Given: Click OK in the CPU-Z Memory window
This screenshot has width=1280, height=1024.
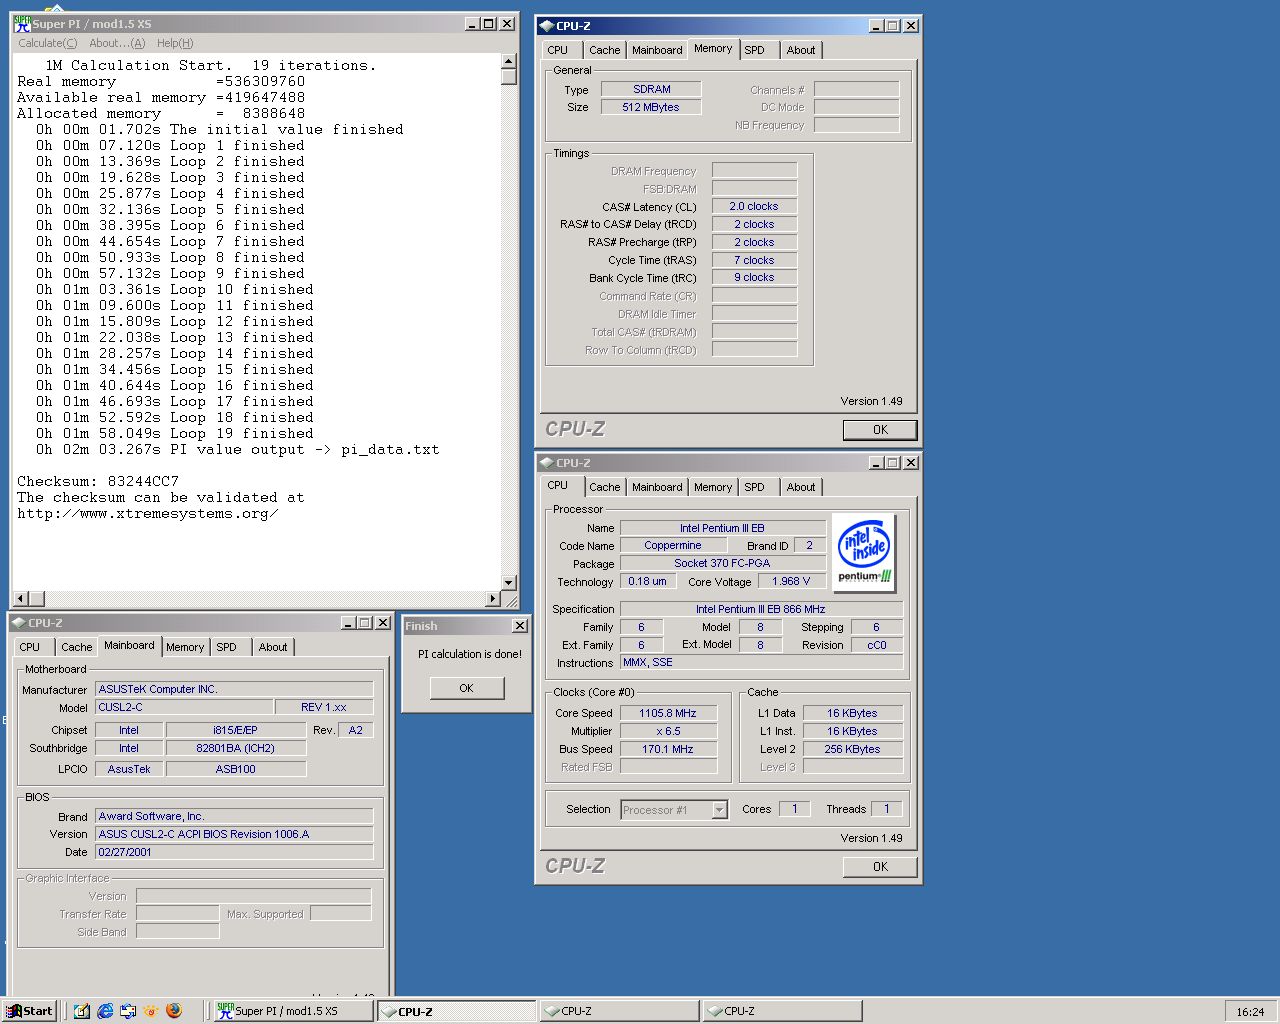Looking at the screenshot, I should pos(880,430).
